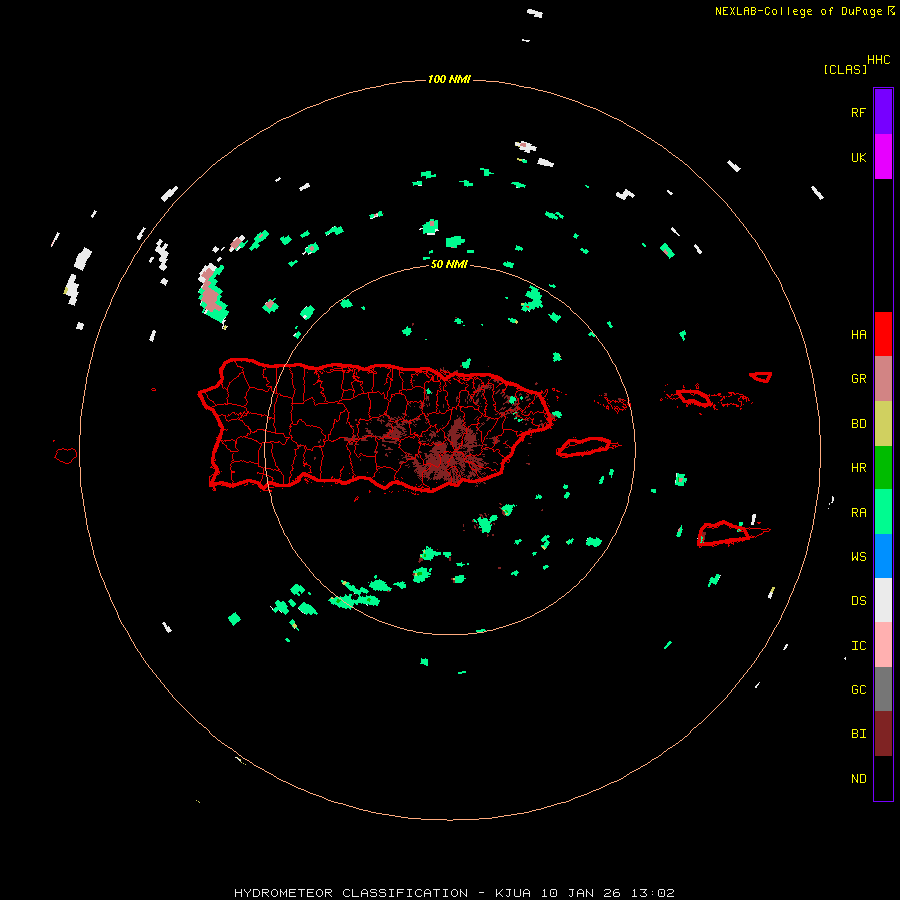The image size is (900, 900).
Task: Click the UK magenta legend swatch
Action: click(x=883, y=157)
